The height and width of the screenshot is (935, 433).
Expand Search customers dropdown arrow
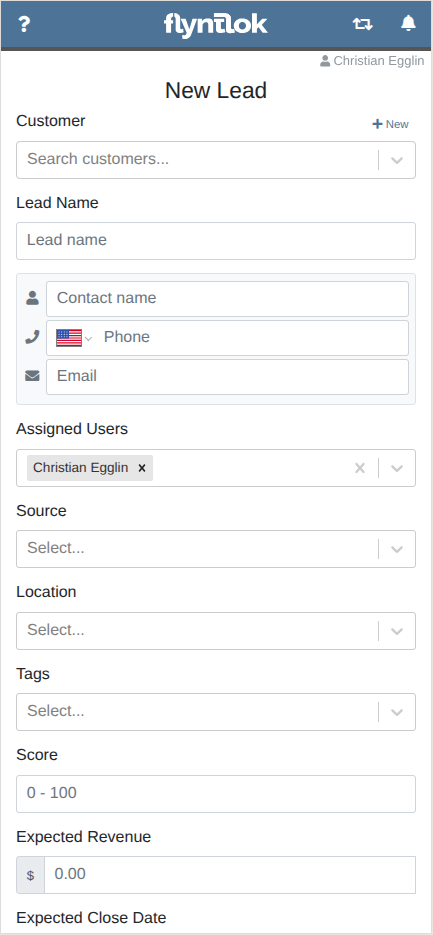point(397,160)
